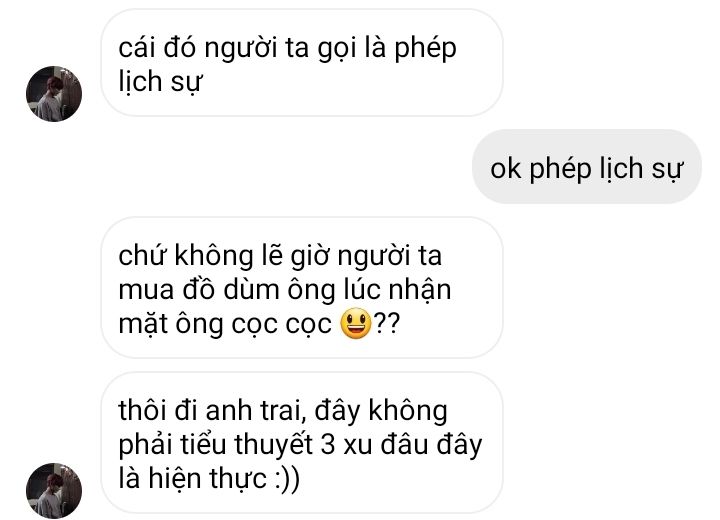Select the 'ok phép lịch sự' sent bubble
Viewport: 720px width, 520px height.
coord(586,166)
